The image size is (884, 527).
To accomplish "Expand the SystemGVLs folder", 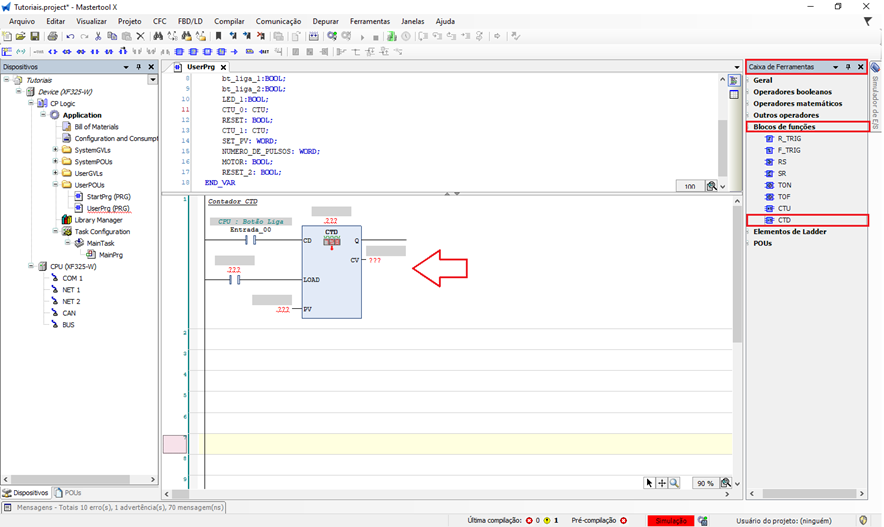I will click(x=55, y=150).
